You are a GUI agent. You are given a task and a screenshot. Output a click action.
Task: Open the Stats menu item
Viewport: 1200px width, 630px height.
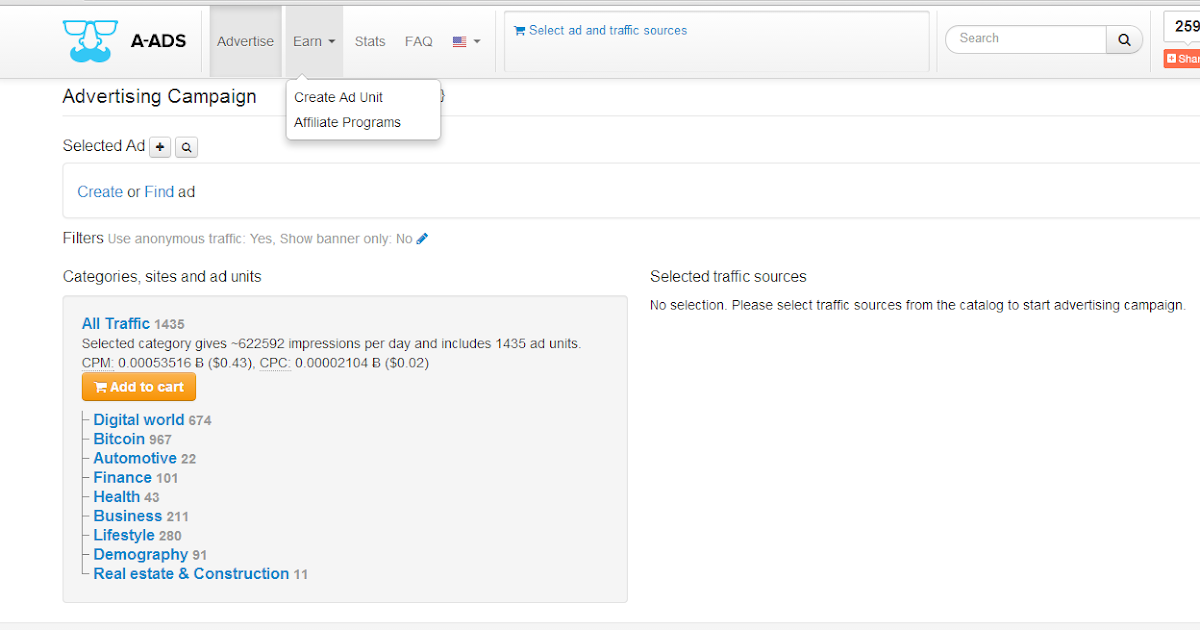pos(369,41)
